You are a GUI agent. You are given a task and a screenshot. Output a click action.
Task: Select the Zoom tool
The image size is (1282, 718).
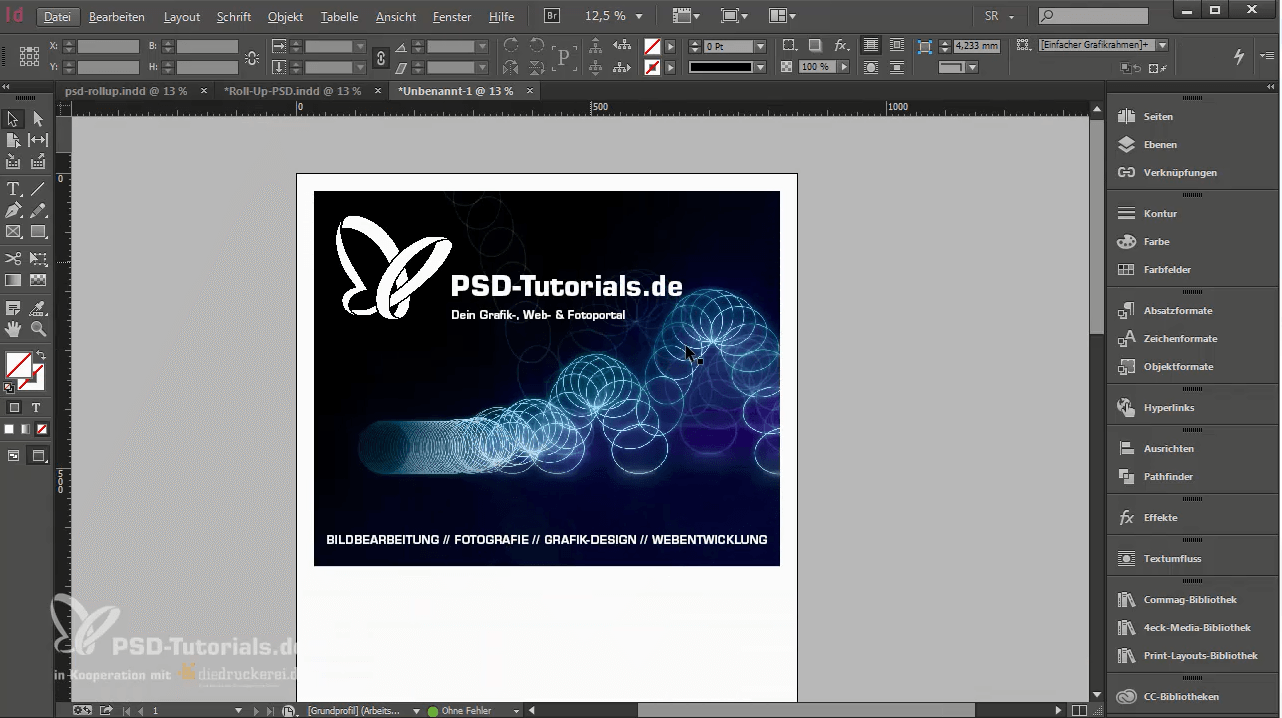[38, 329]
